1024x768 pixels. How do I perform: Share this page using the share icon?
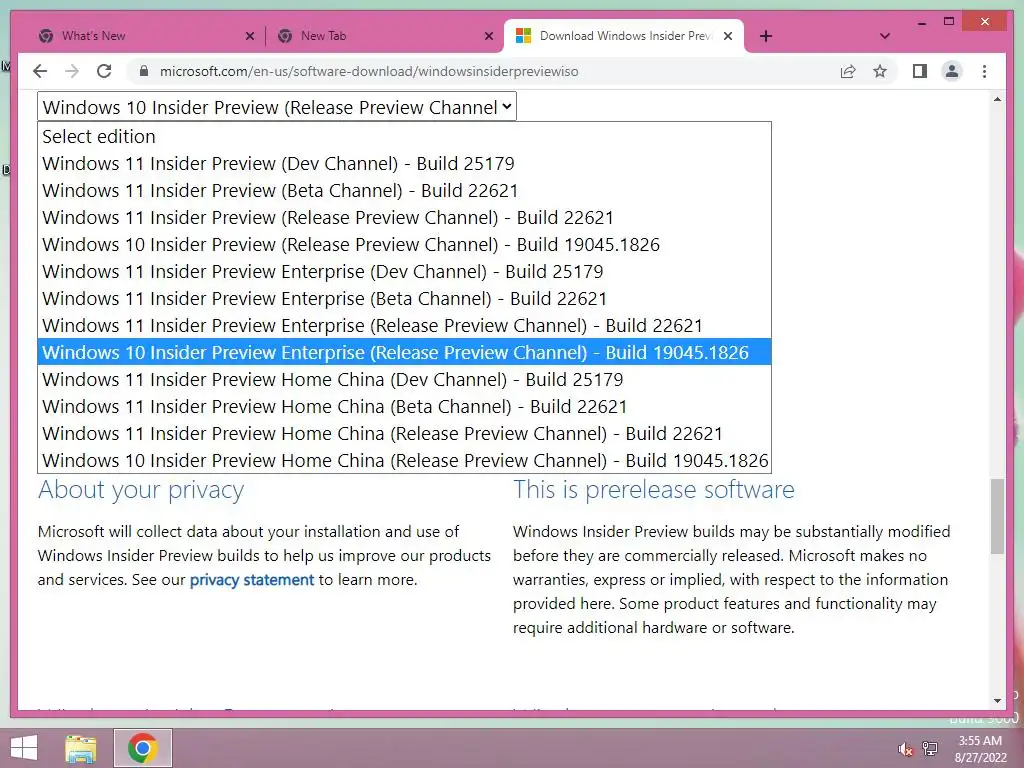click(848, 71)
